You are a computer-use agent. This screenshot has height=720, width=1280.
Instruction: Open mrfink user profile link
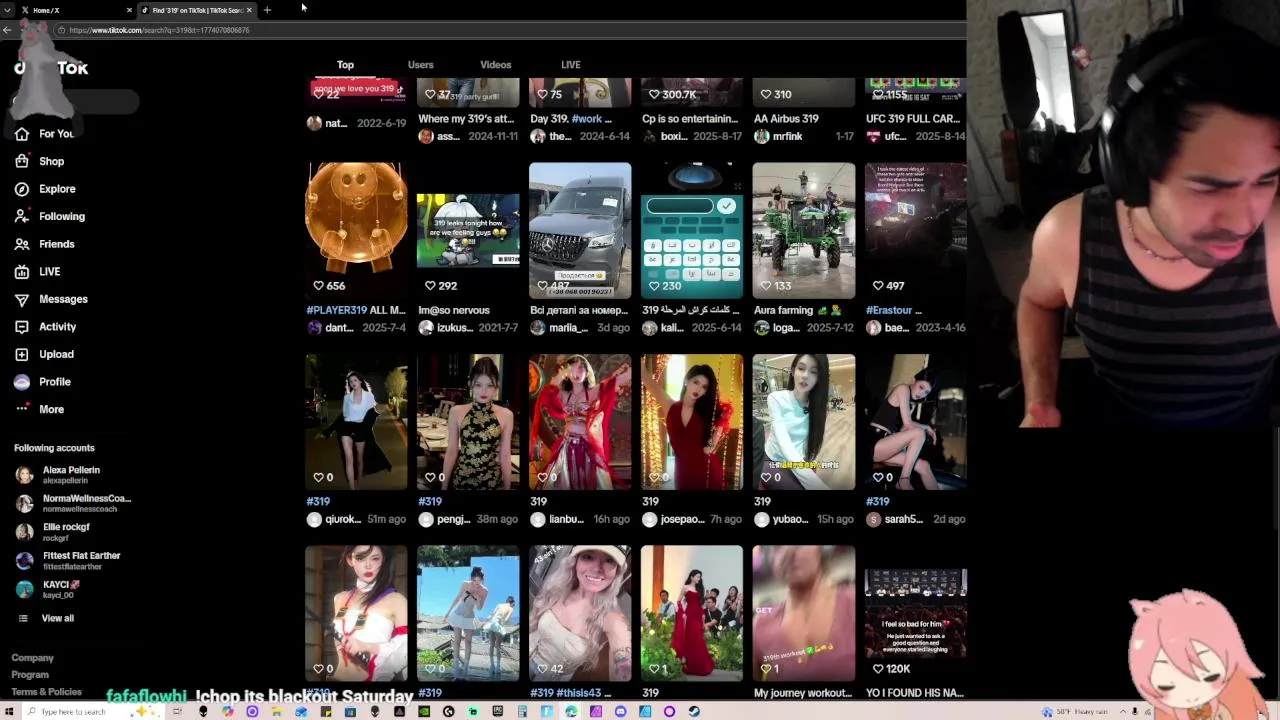(x=788, y=137)
